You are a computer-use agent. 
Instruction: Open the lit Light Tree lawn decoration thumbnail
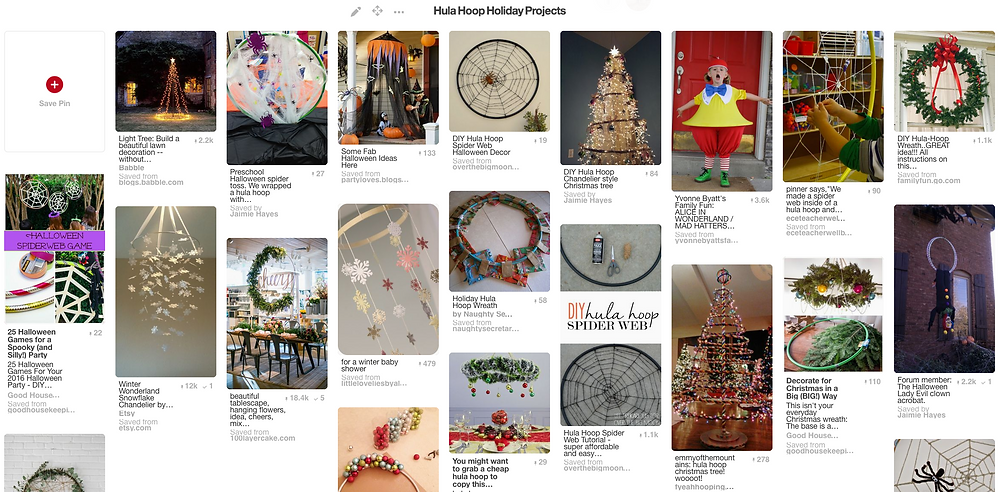[x=166, y=81]
